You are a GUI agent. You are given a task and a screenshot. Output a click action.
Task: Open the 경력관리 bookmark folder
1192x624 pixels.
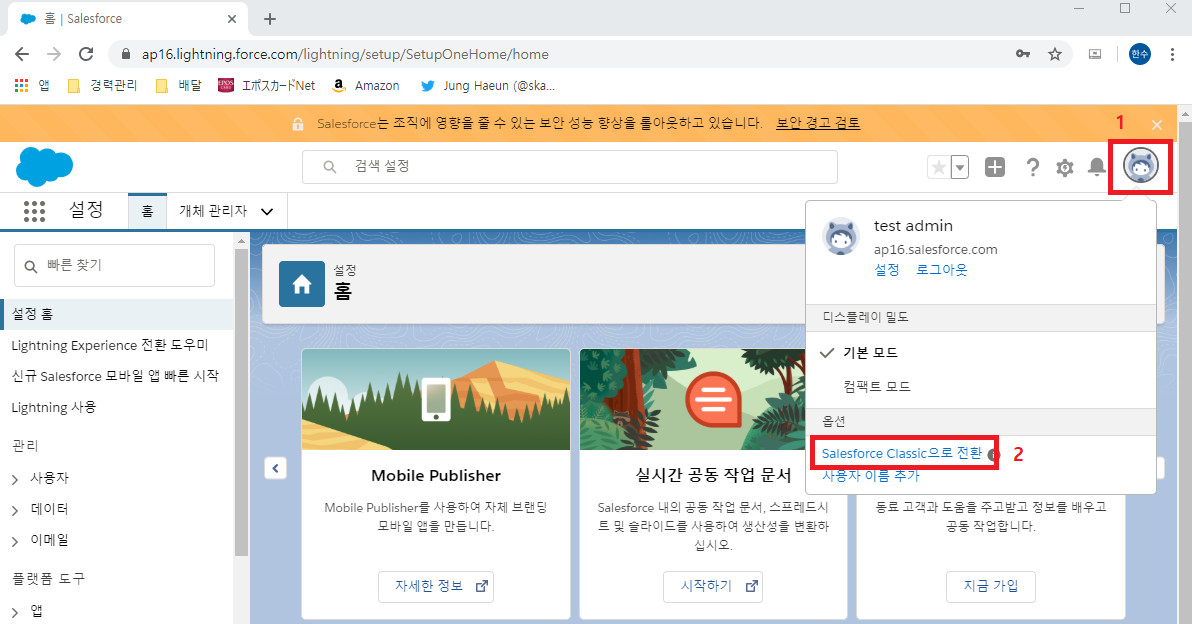[x=102, y=86]
